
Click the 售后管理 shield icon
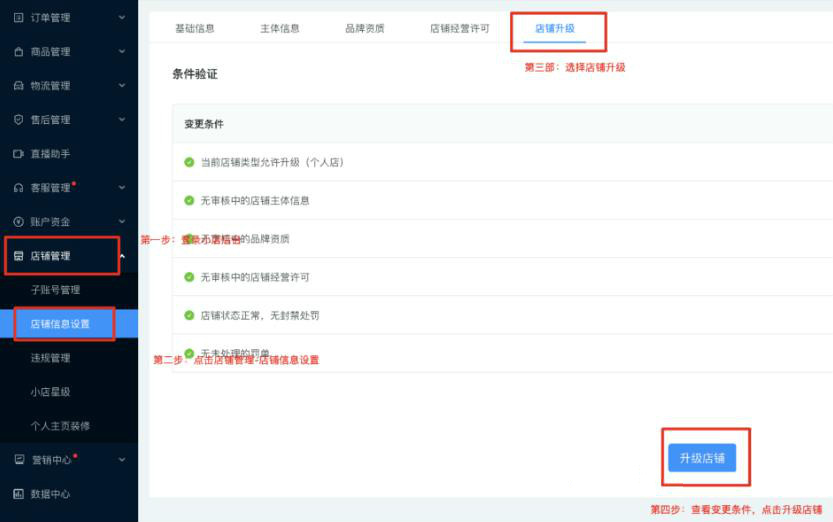coord(19,119)
